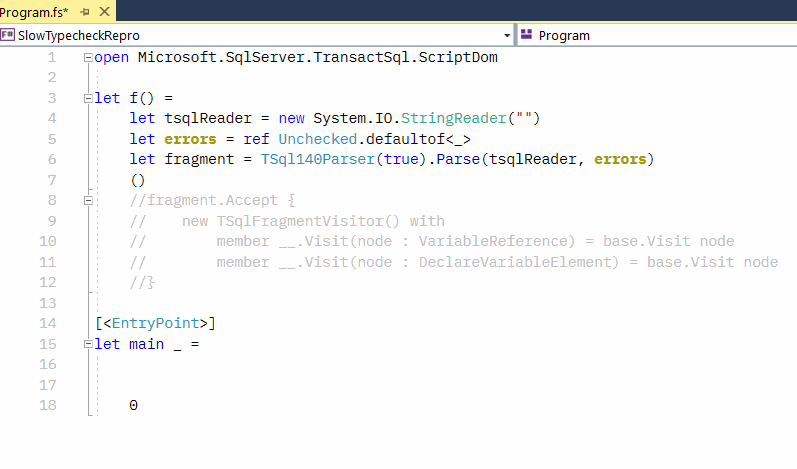Collapse the 'let f()' function region

[x=88, y=99]
